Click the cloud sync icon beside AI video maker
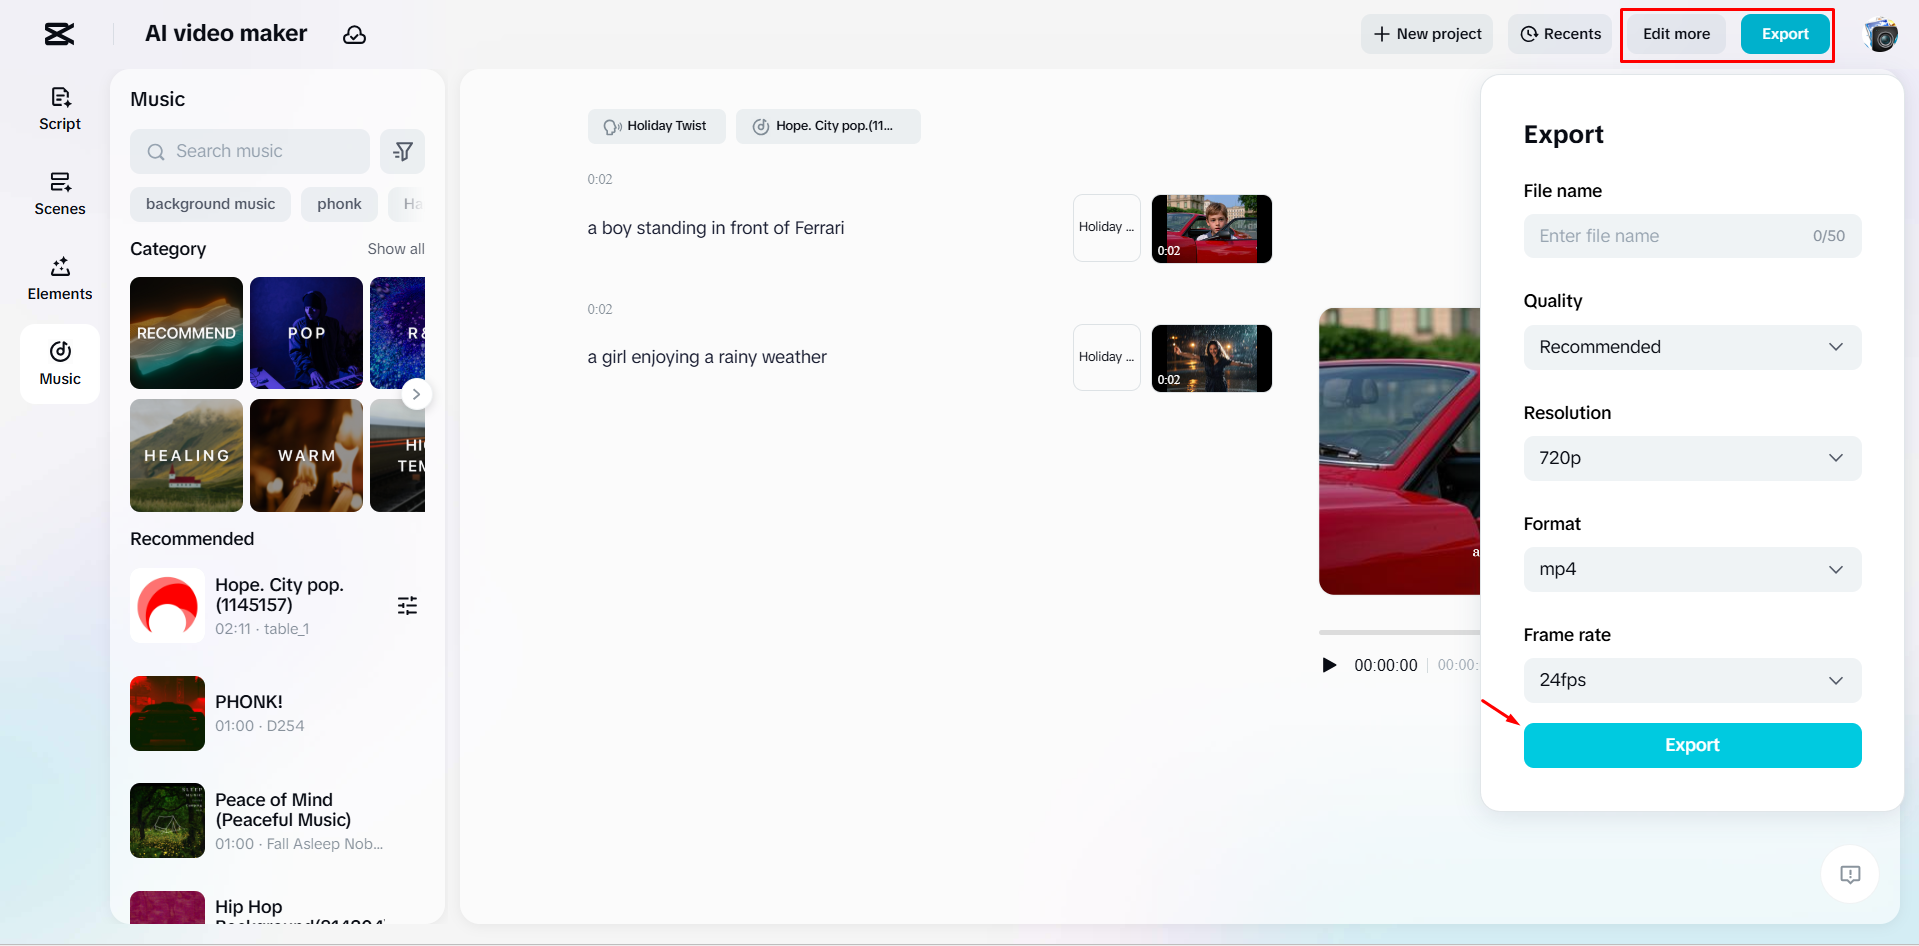Image resolution: width=1919 pixels, height=946 pixels. 355,34
